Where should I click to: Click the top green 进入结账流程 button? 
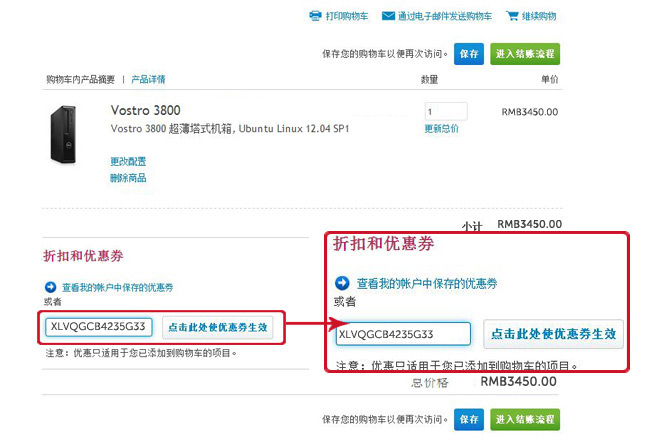pyautogui.click(x=525, y=54)
